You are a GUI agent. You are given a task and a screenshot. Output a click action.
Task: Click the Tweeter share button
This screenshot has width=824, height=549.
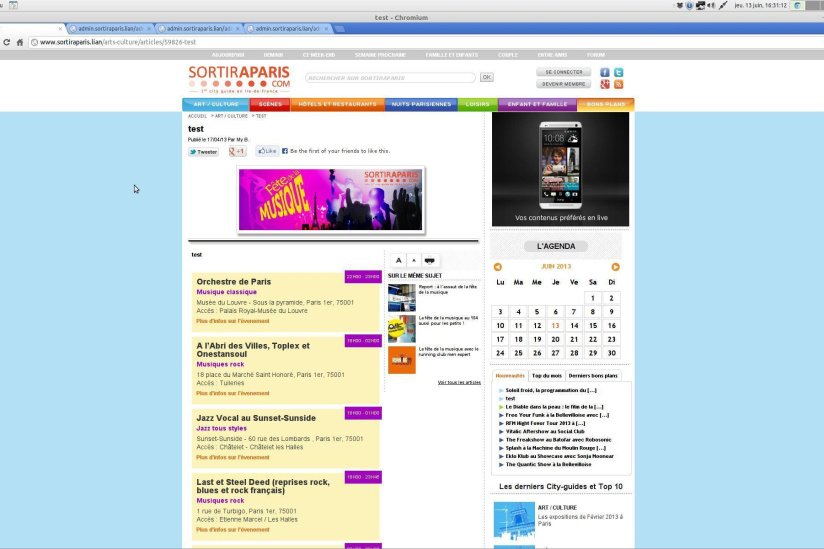pos(203,152)
